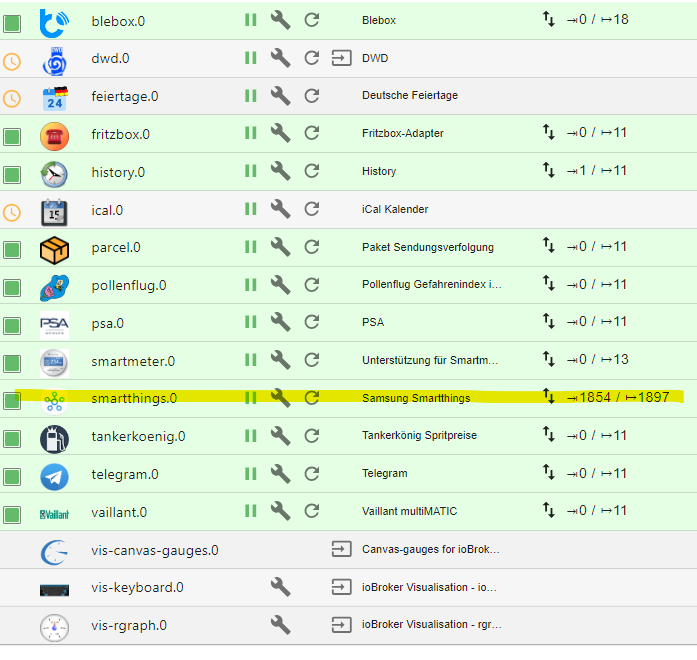
Task: Select the psa.0 instance name
Action: tap(107, 323)
